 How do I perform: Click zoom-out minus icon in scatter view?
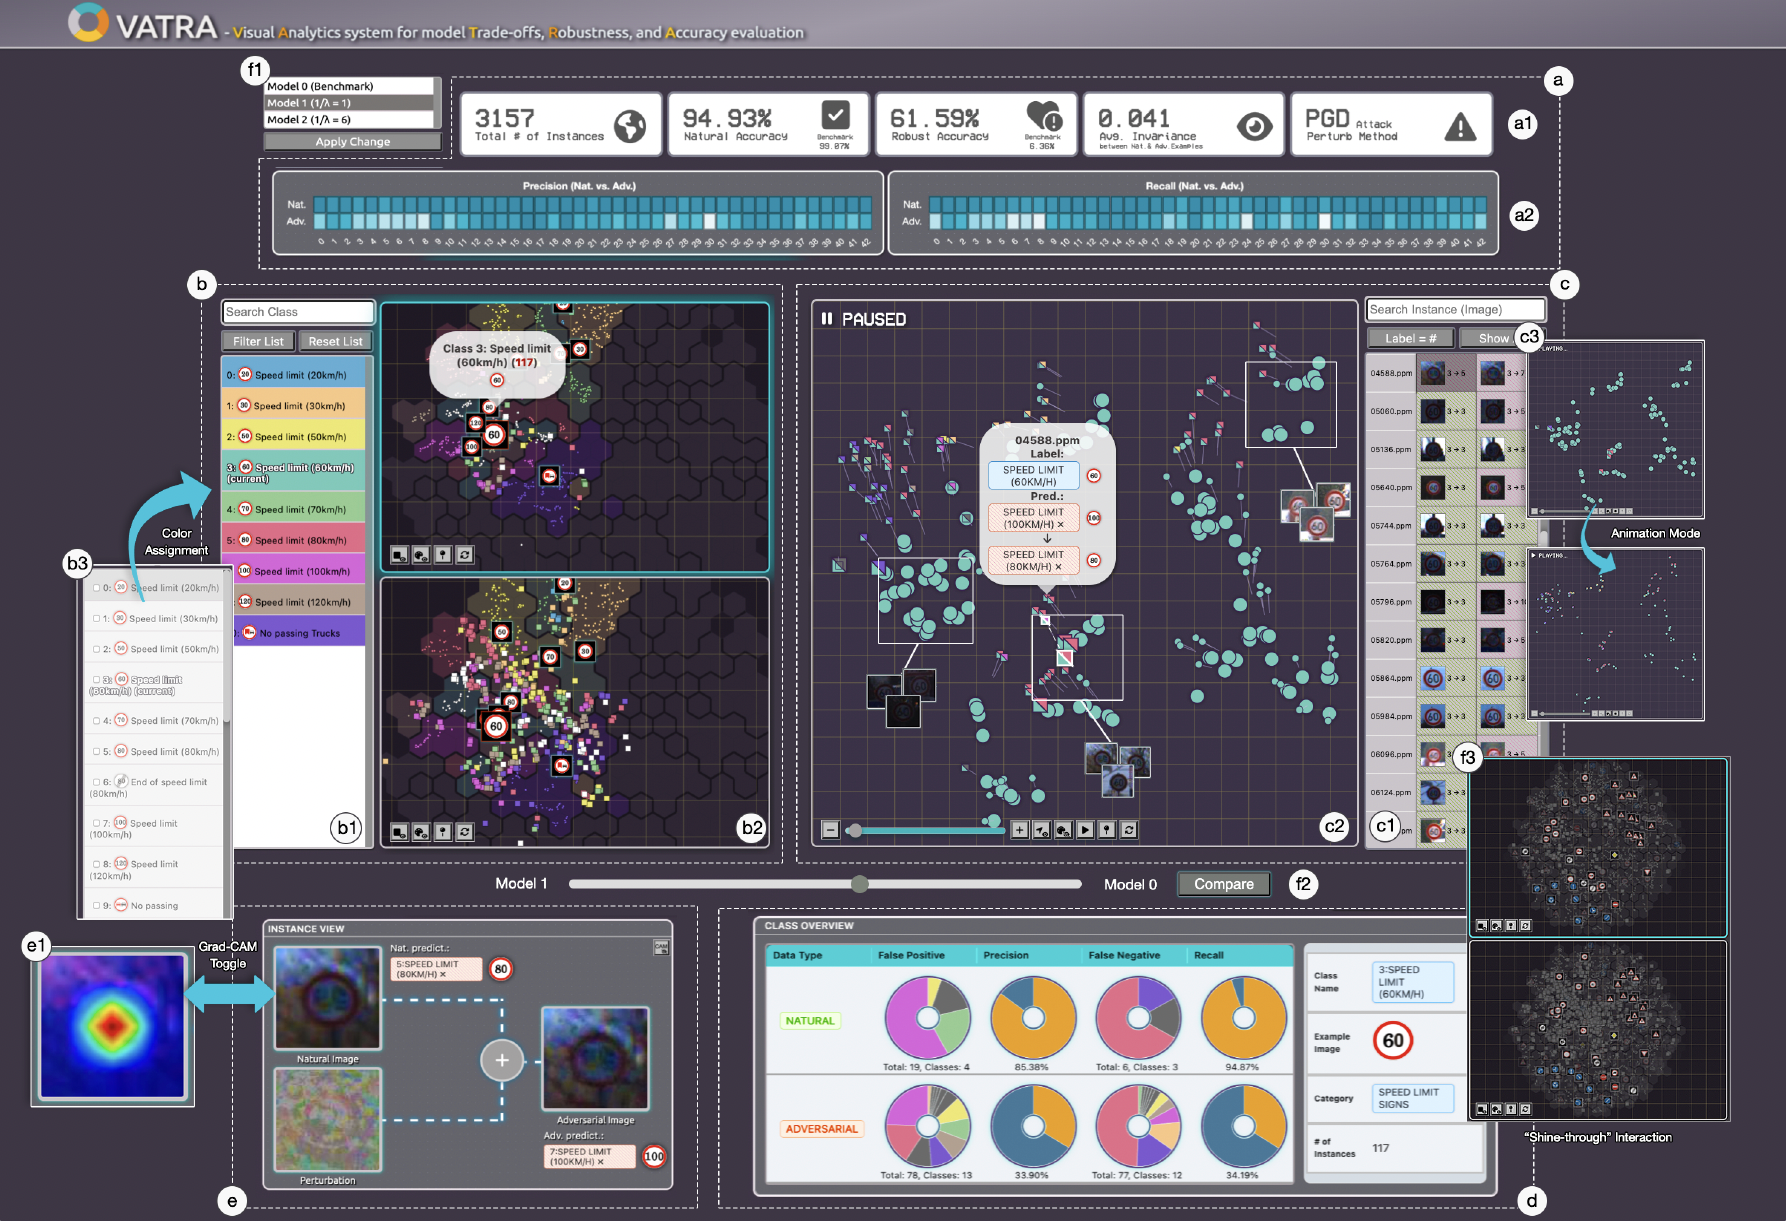pos(830,830)
